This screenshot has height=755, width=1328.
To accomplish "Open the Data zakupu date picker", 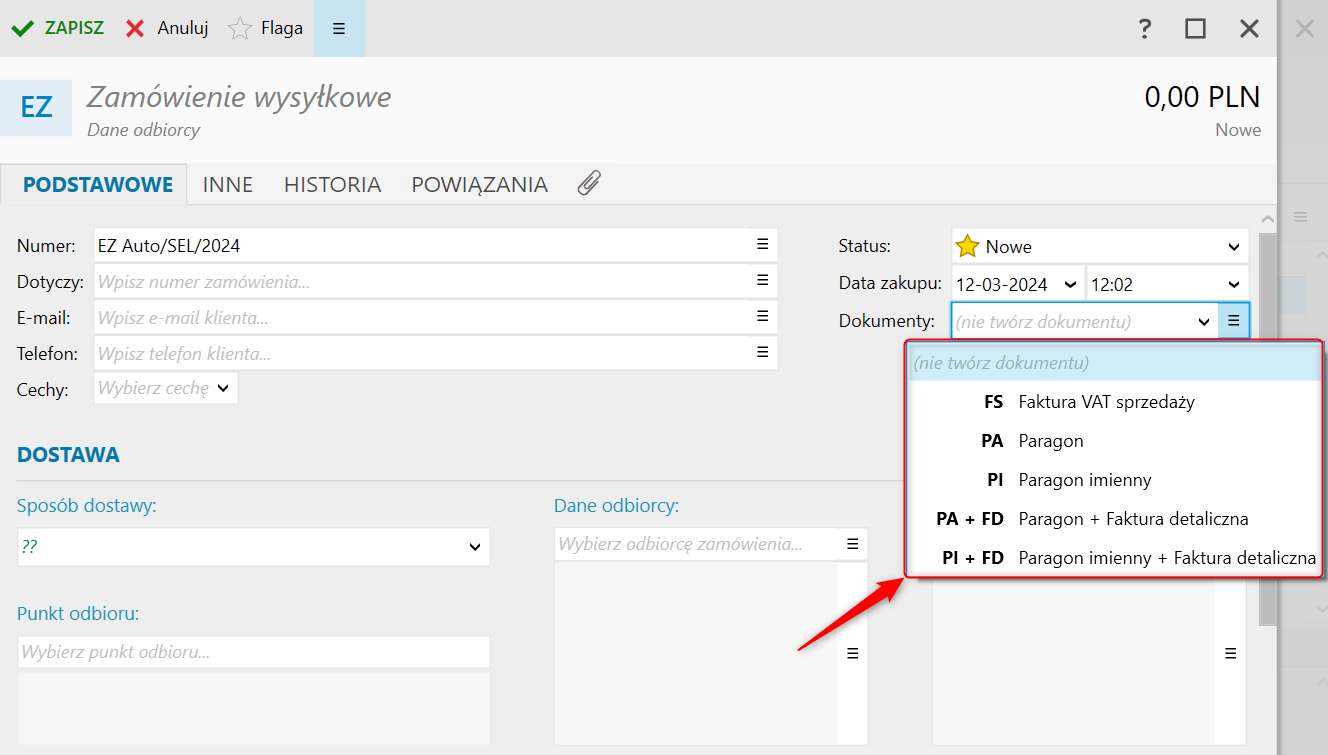I will pyautogui.click(x=1070, y=285).
